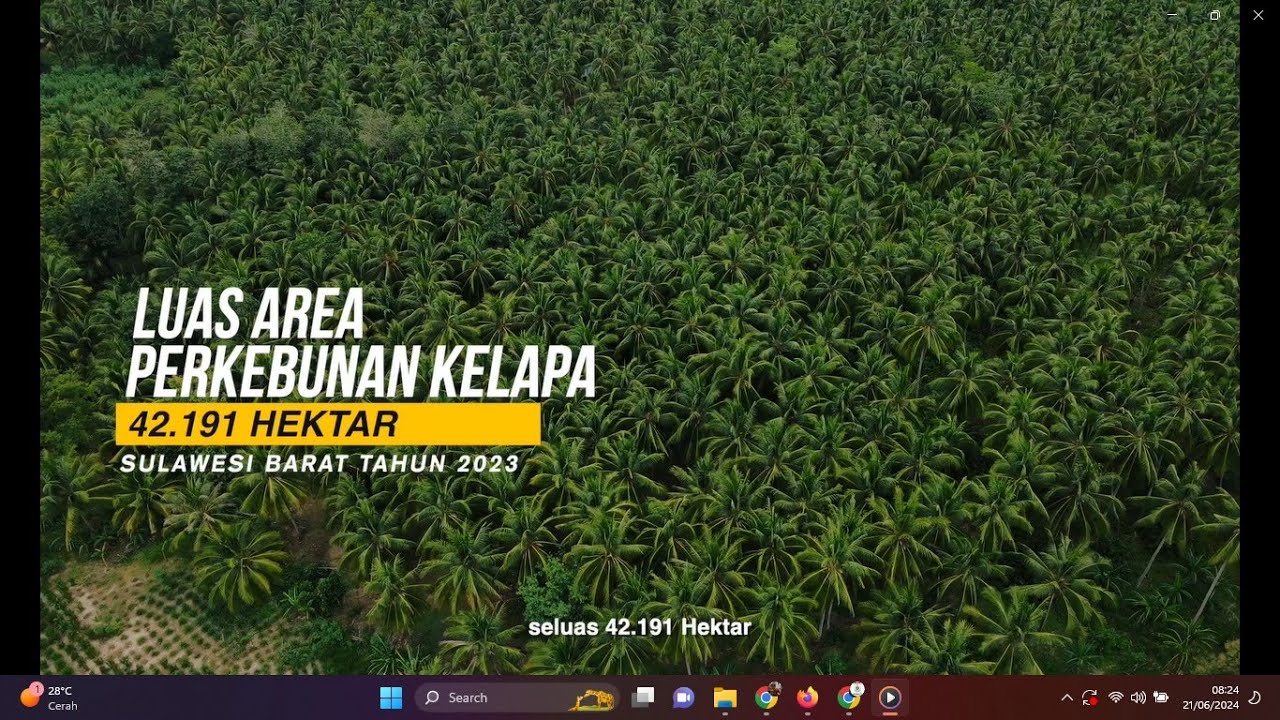1280x720 pixels.
Task: Click the 'PERKEBUNAN KELAPA' heading text
Action: pos(361,372)
